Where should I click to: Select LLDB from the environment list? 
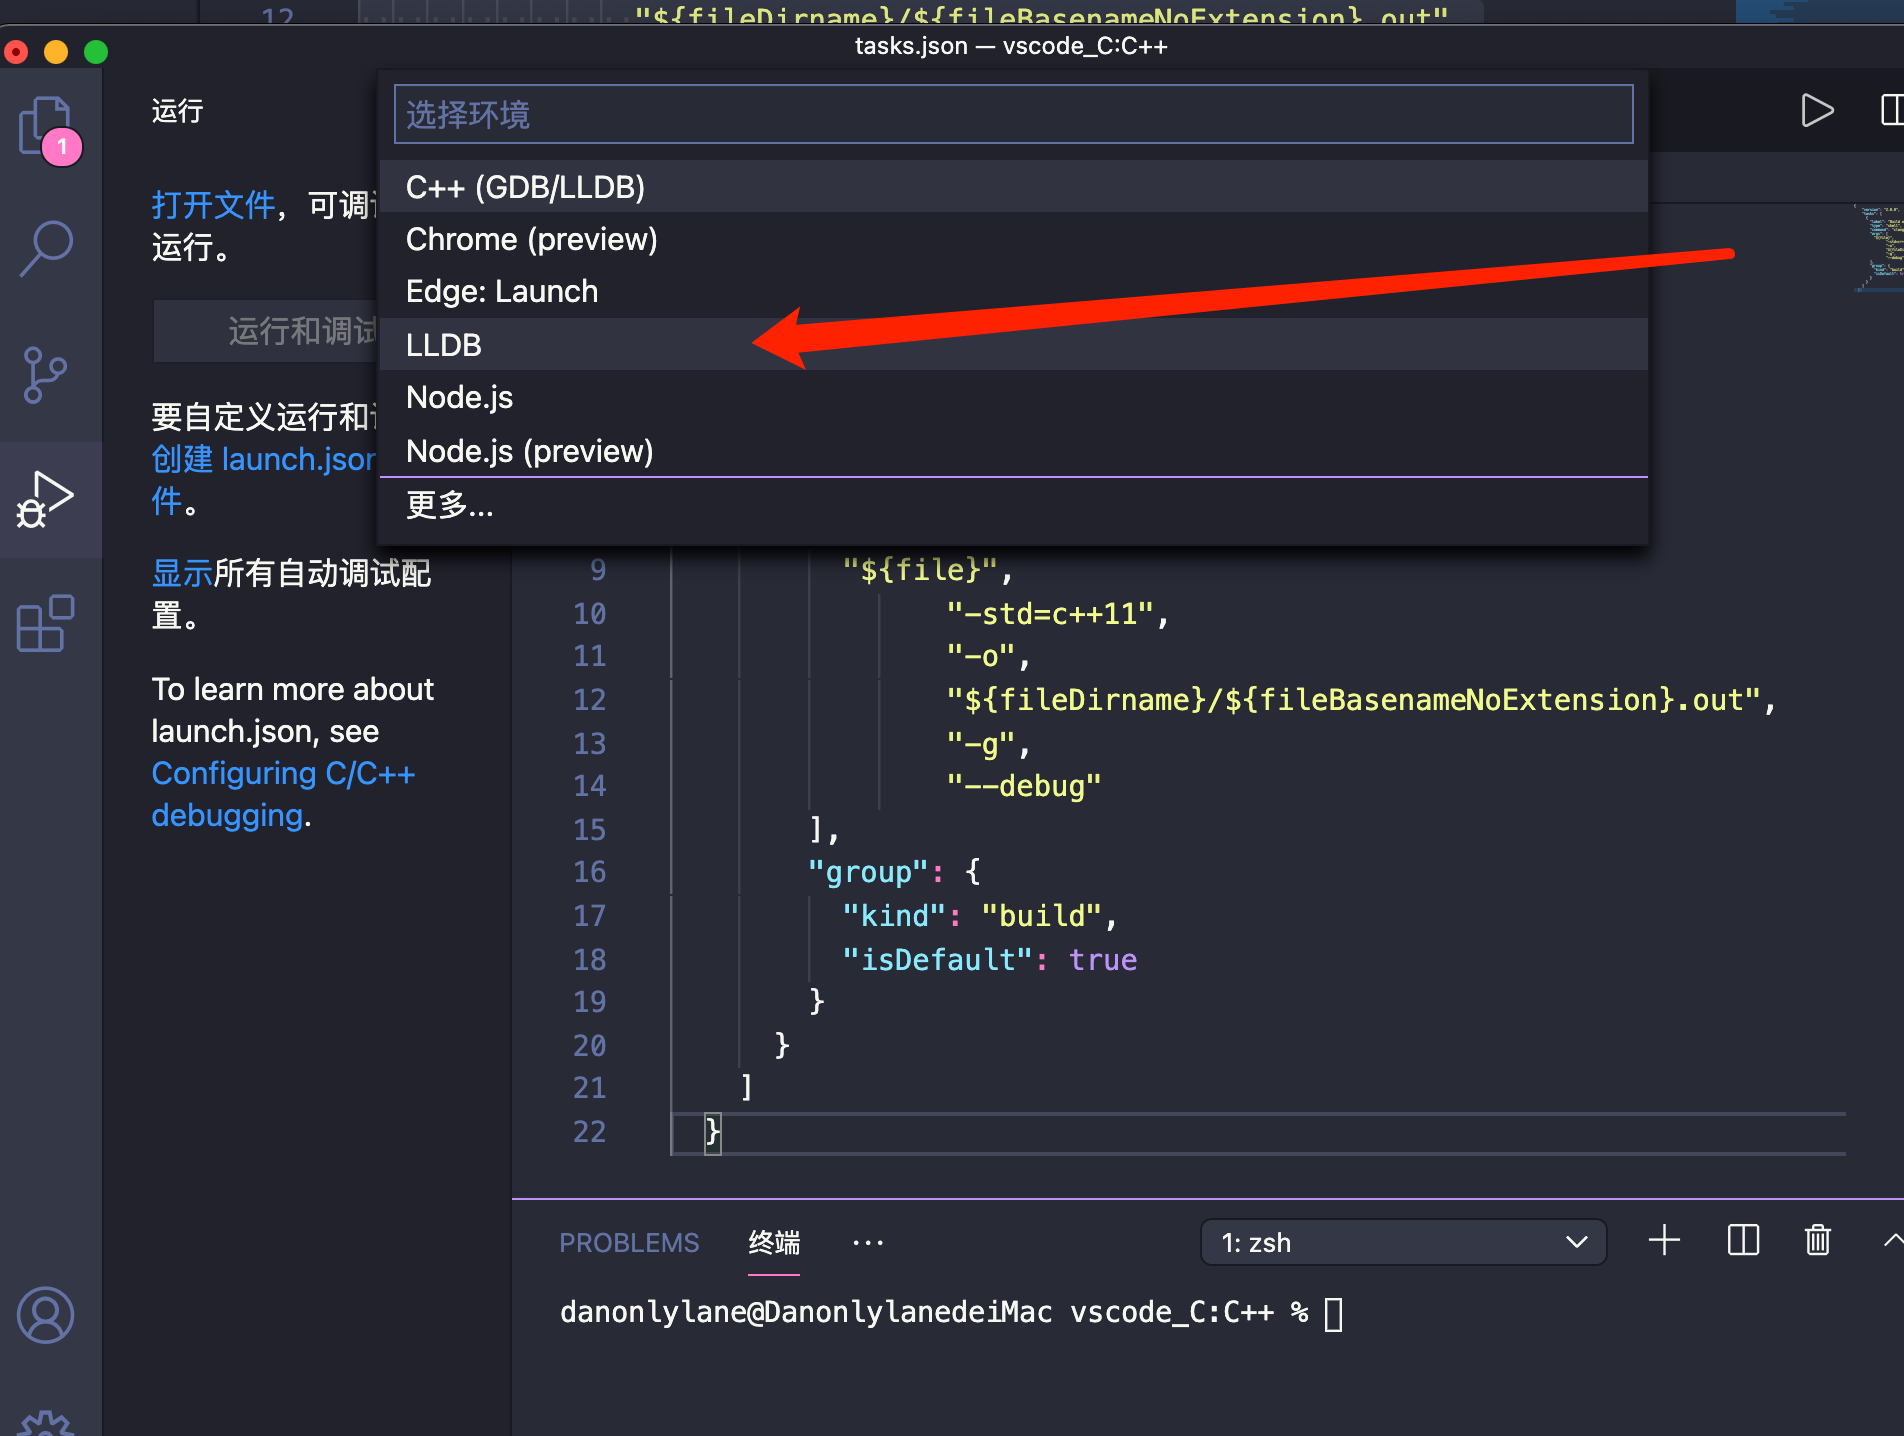pyautogui.click(x=443, y=344)
